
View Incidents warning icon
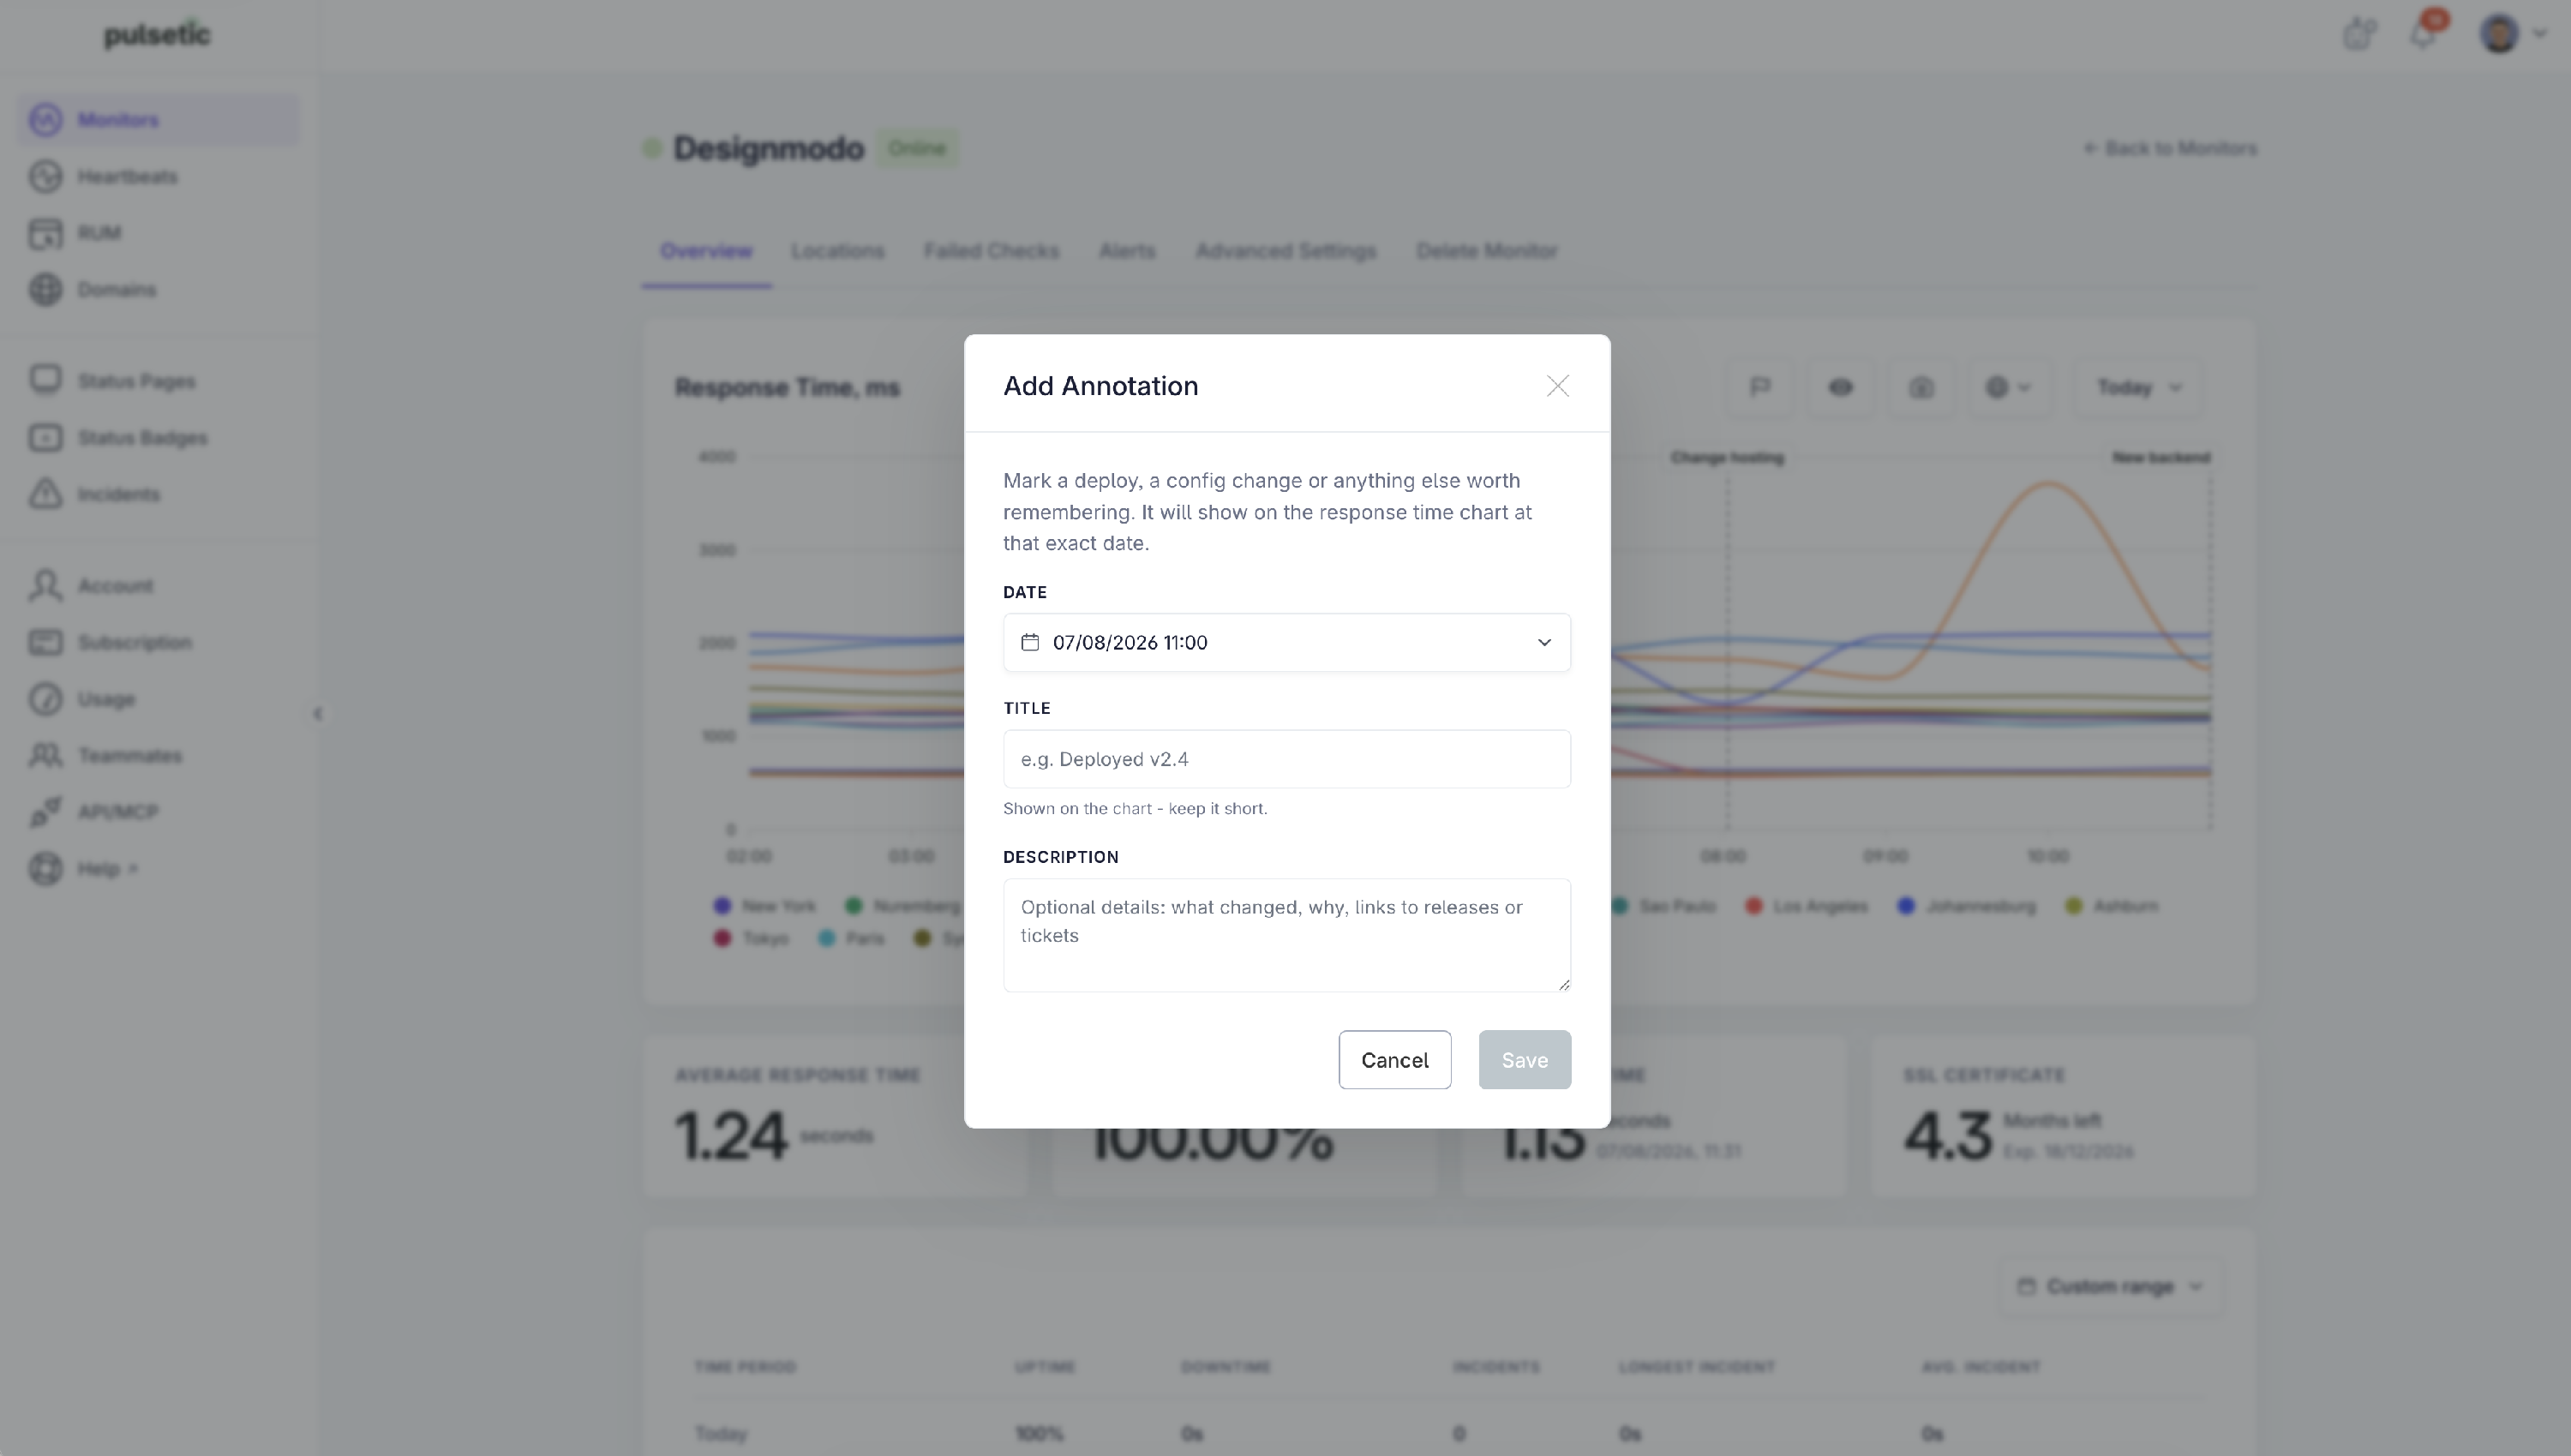tap(45, 494)
